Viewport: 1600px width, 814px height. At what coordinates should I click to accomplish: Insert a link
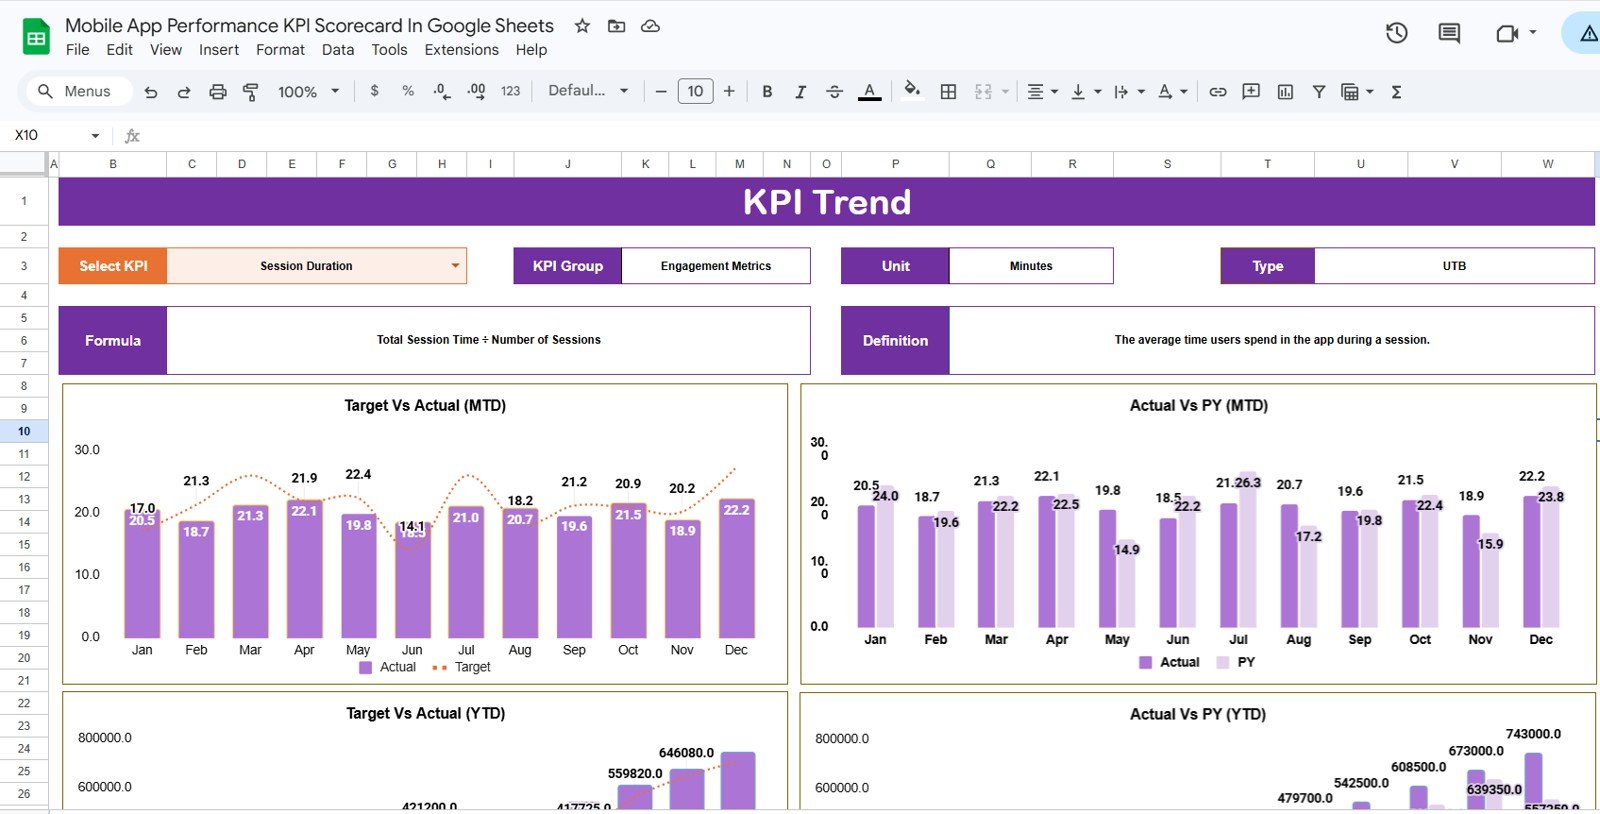1217,92
